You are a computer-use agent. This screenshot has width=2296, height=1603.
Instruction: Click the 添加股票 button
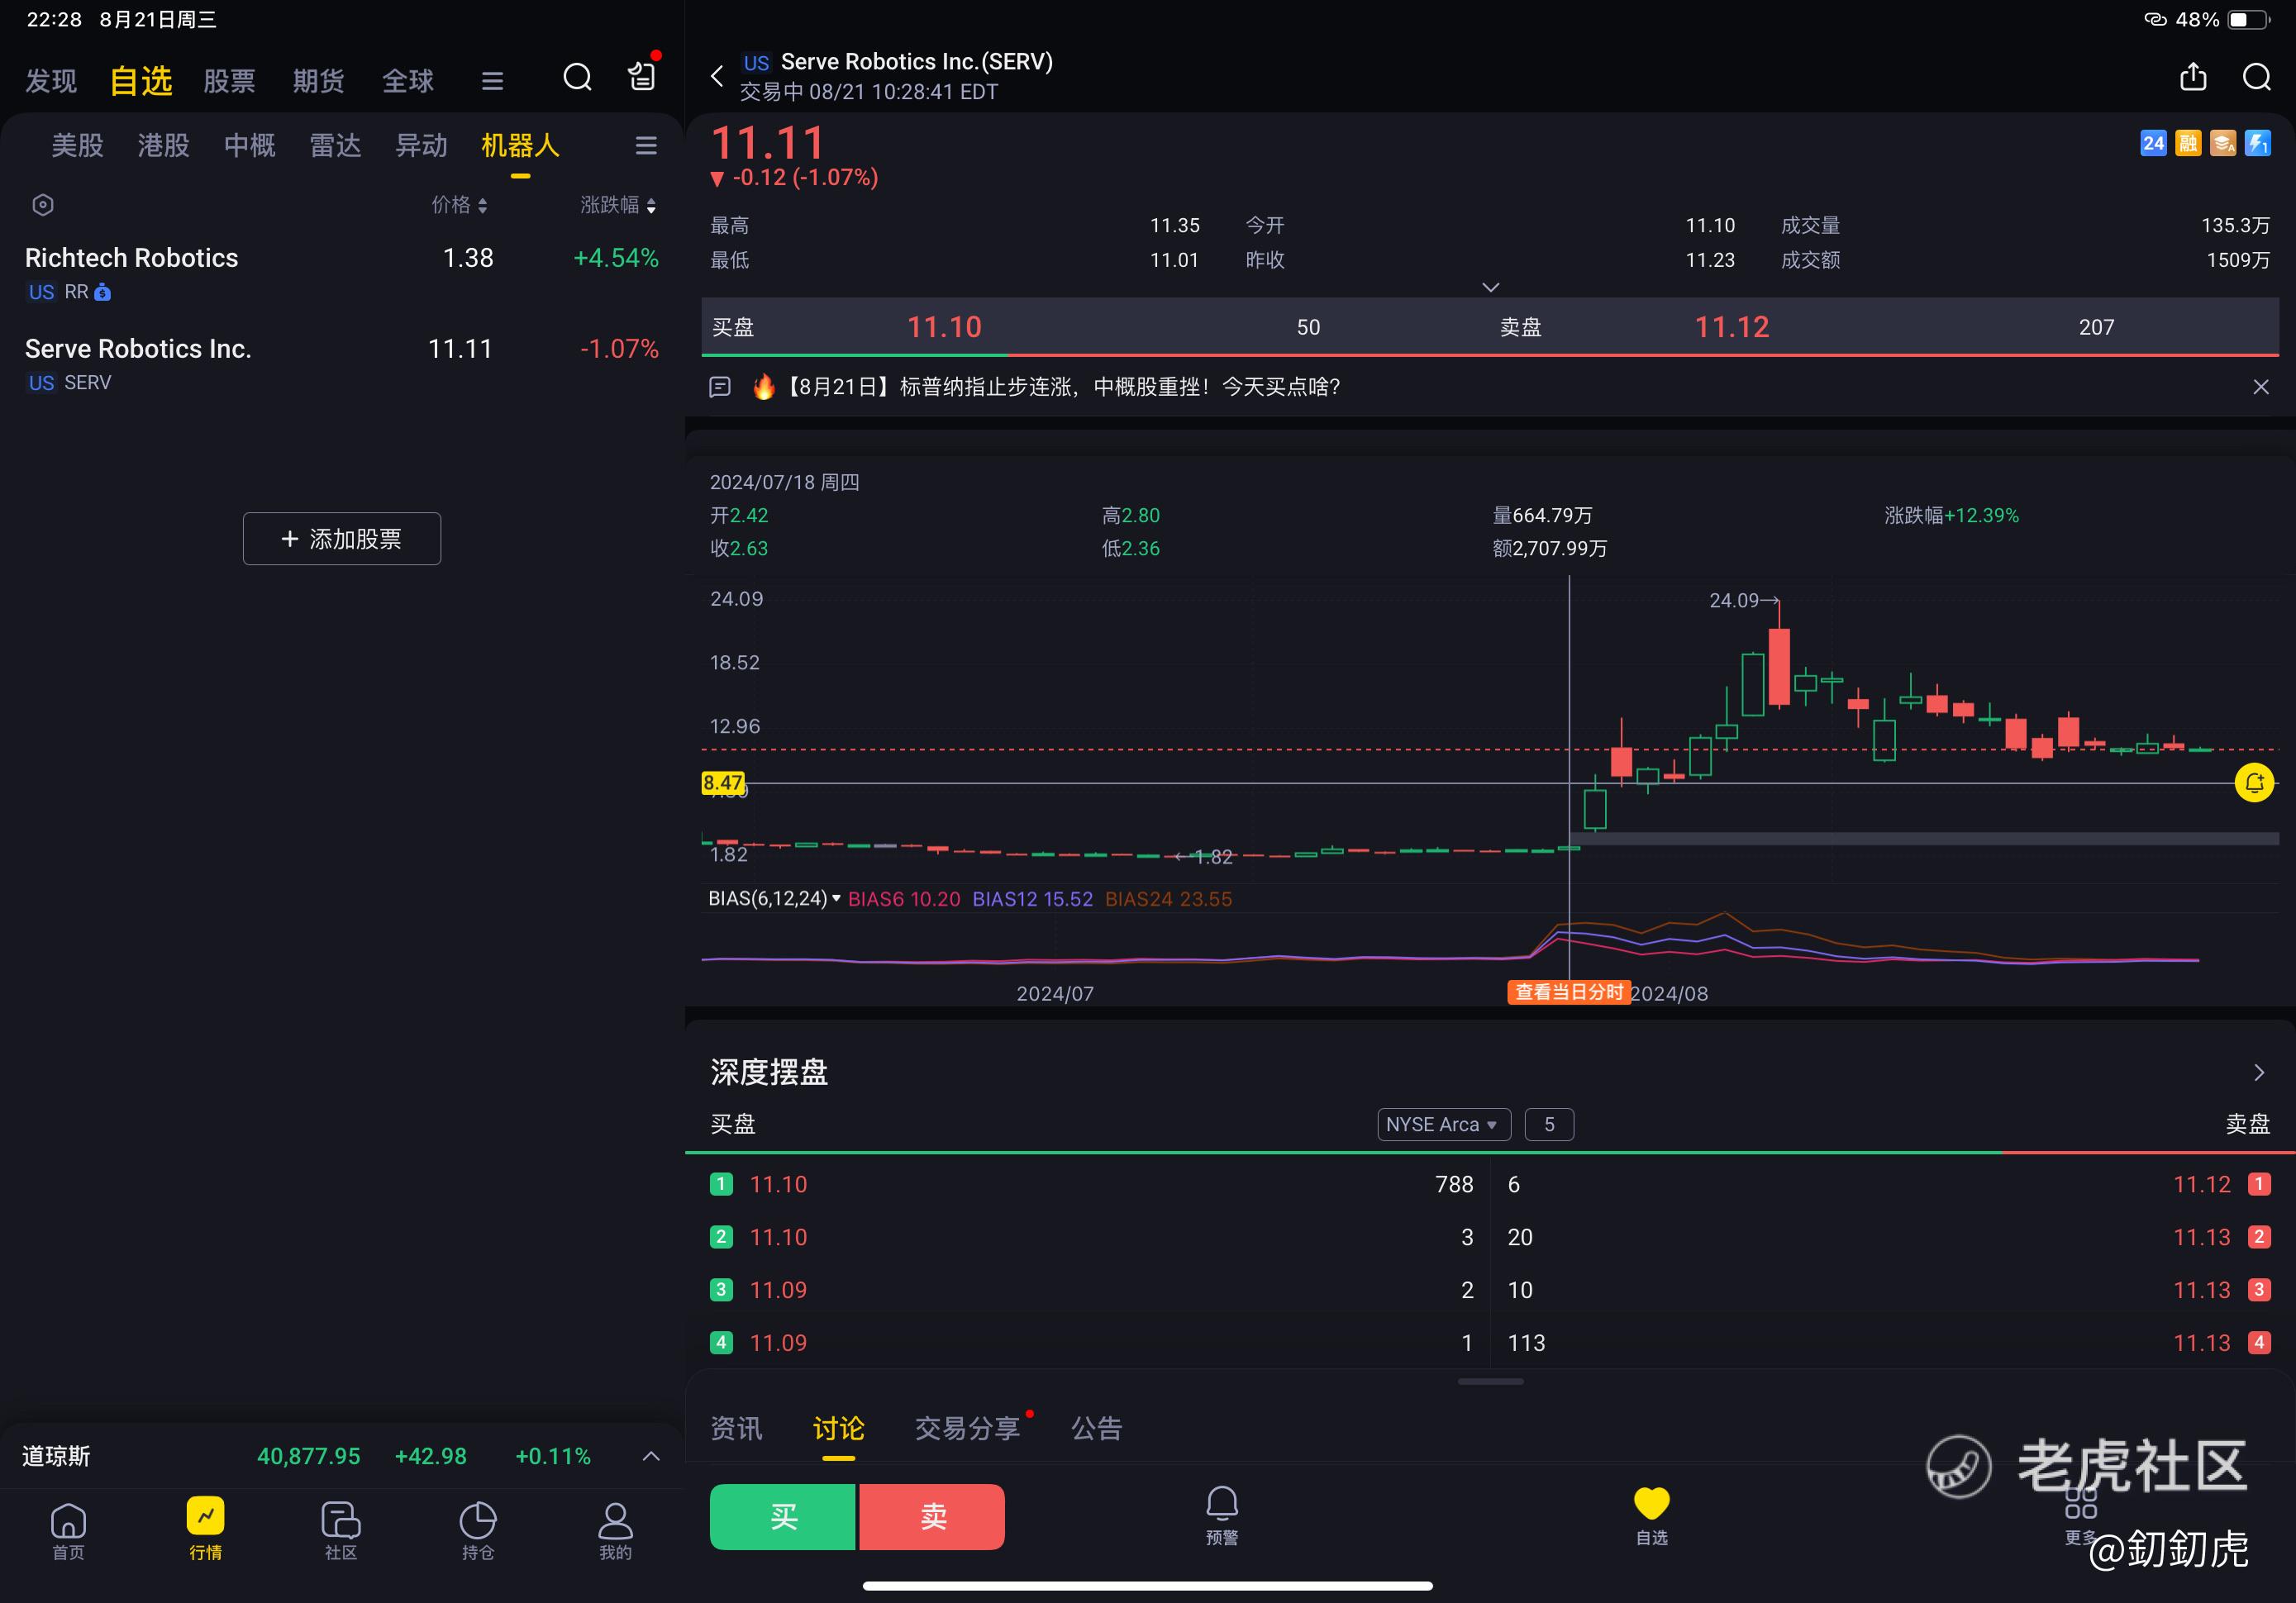coord(342,539)
